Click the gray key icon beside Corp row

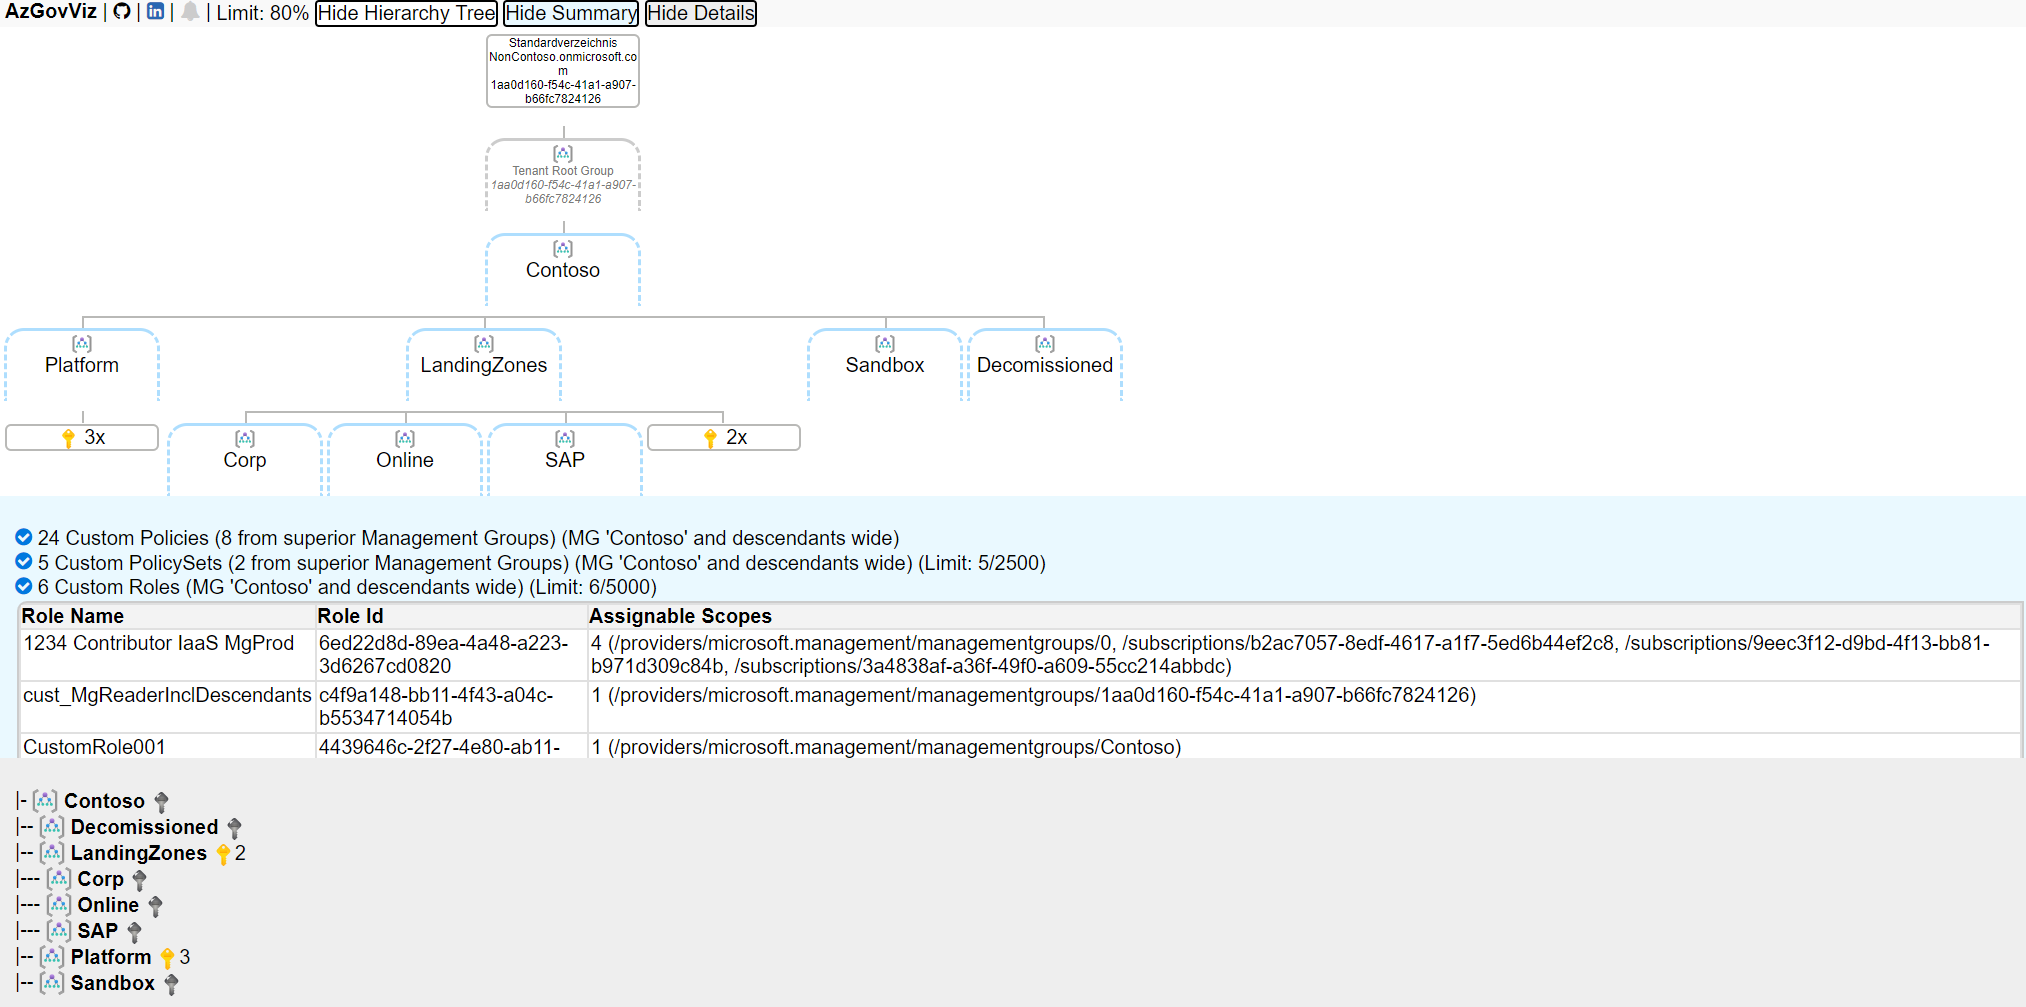pyautogui.click(x=139, y=880)
